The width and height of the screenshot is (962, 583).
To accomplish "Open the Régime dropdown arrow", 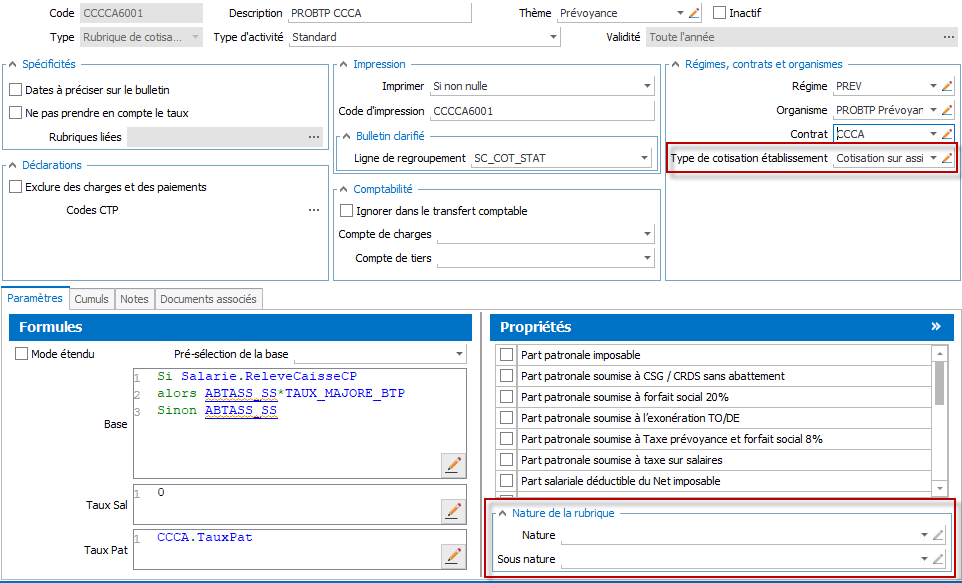I will click(x=933, y=87).
